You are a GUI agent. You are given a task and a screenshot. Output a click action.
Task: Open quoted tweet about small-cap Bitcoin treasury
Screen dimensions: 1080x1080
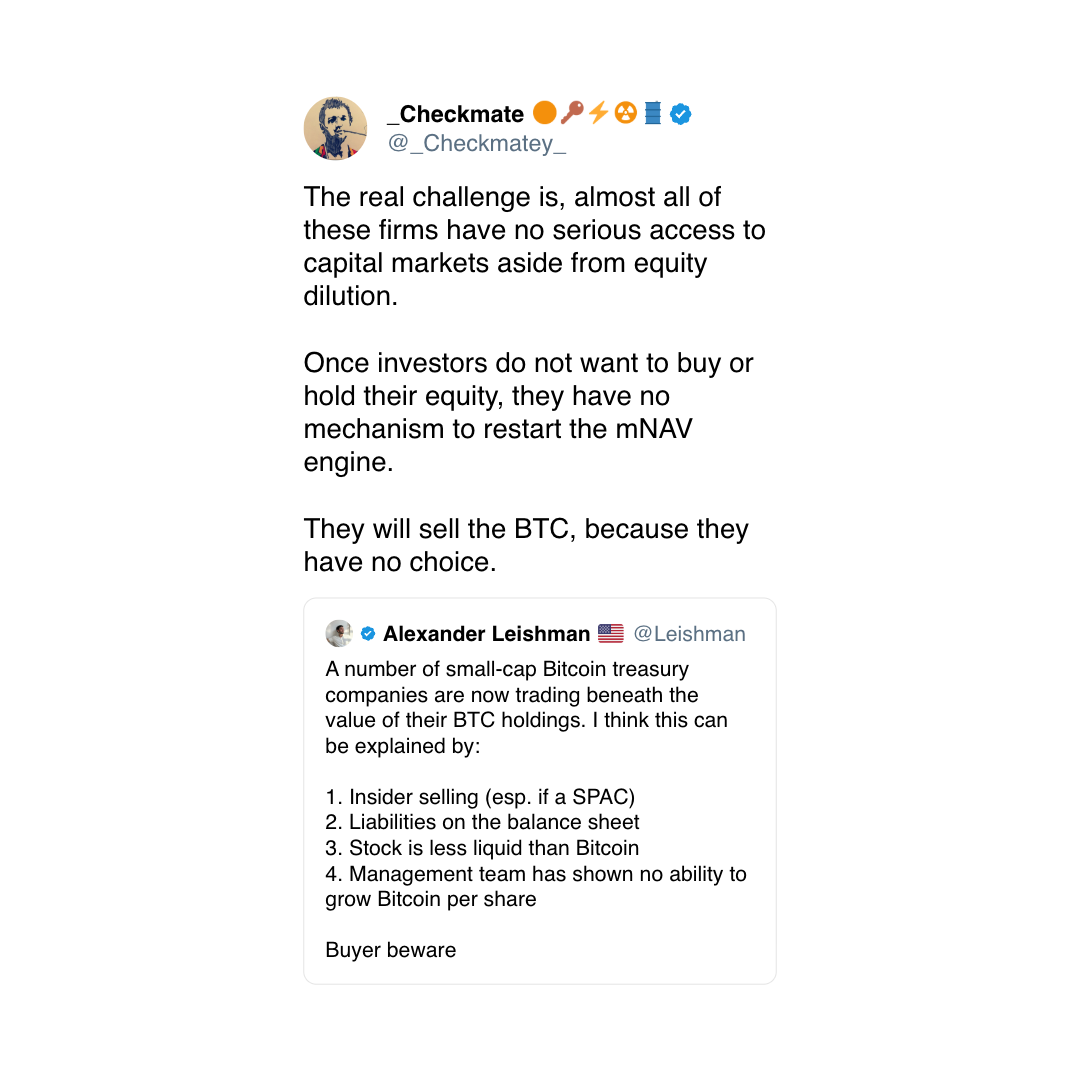pyautogui.click(x=540, y=791)
